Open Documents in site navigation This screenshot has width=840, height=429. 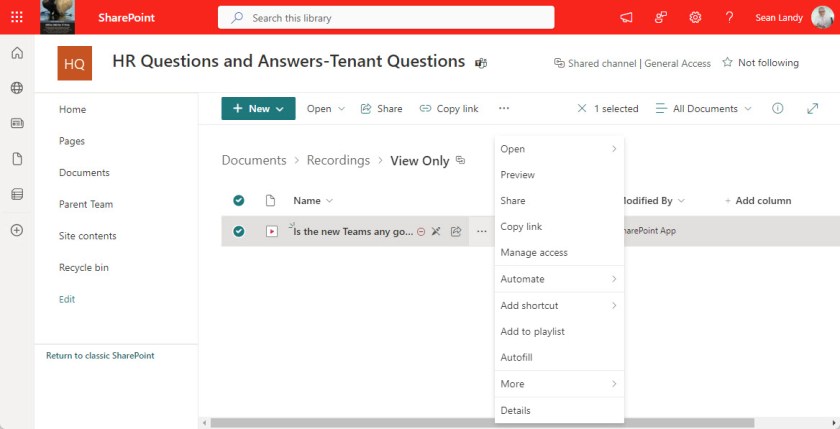coord(84,172)
